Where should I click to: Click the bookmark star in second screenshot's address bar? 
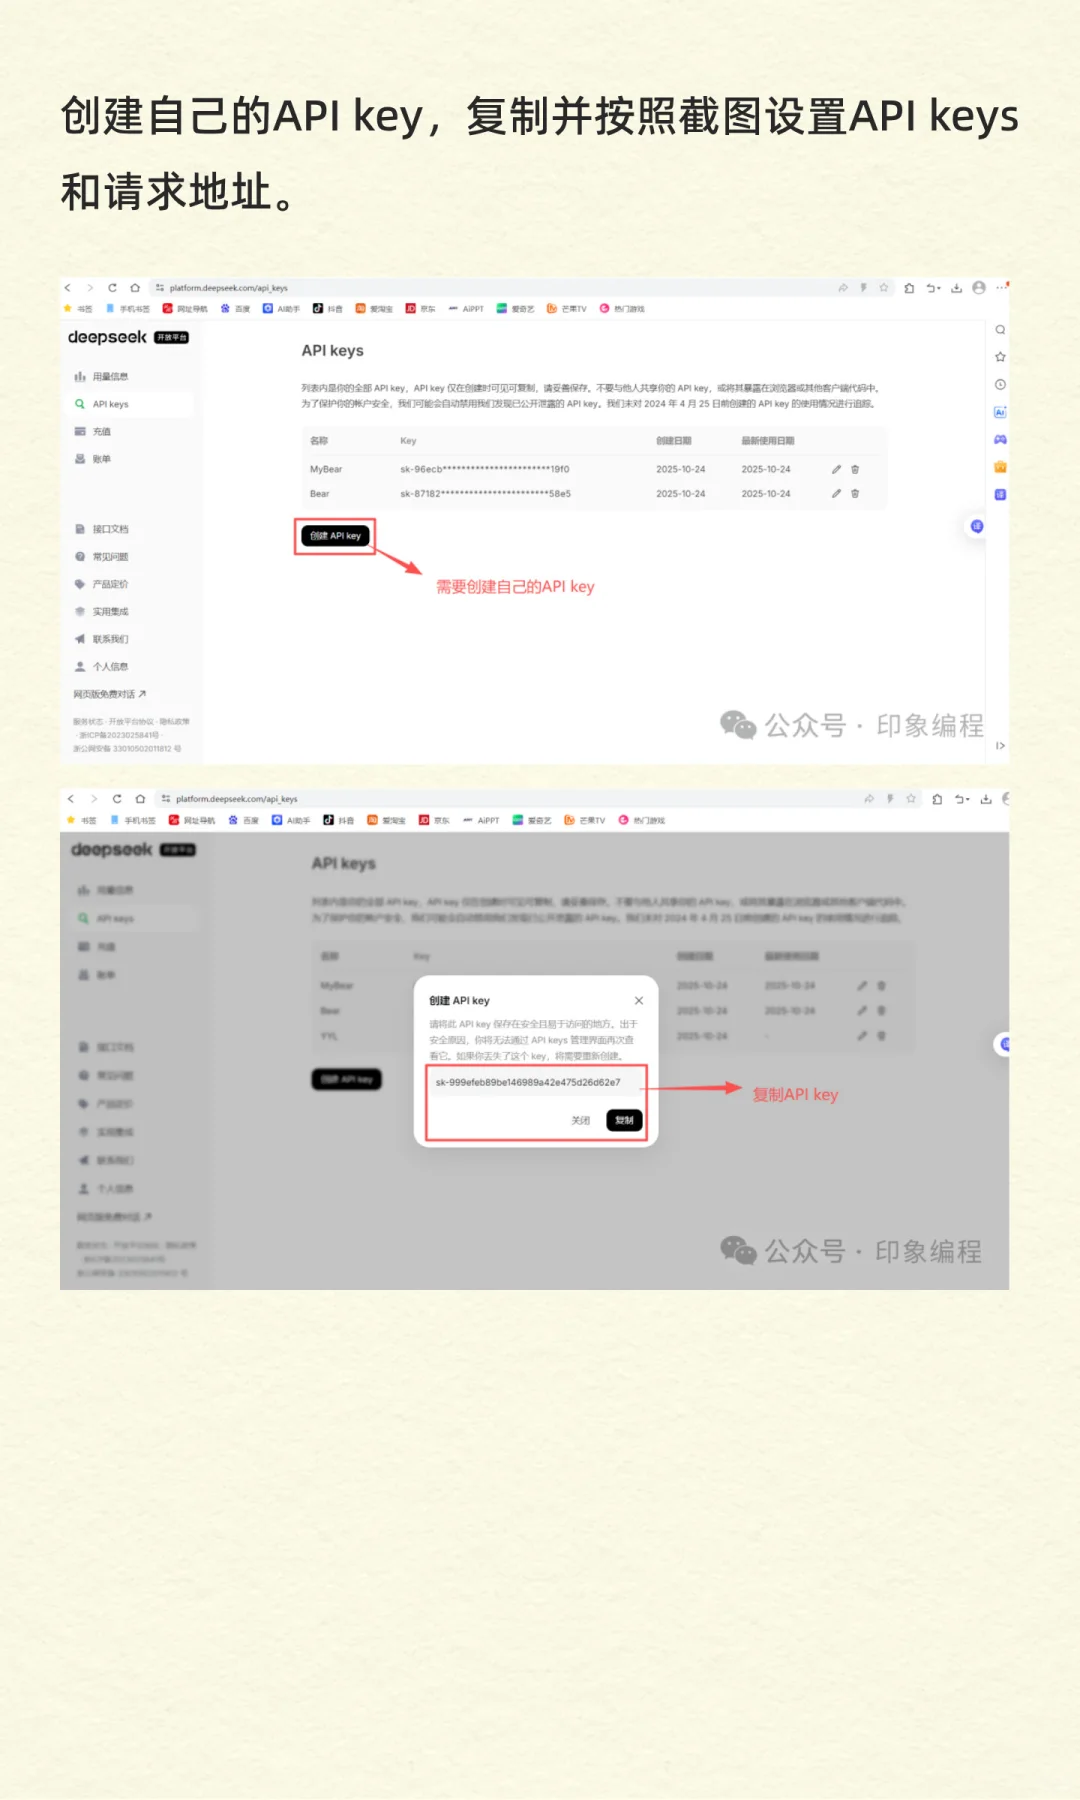(911, 799)
